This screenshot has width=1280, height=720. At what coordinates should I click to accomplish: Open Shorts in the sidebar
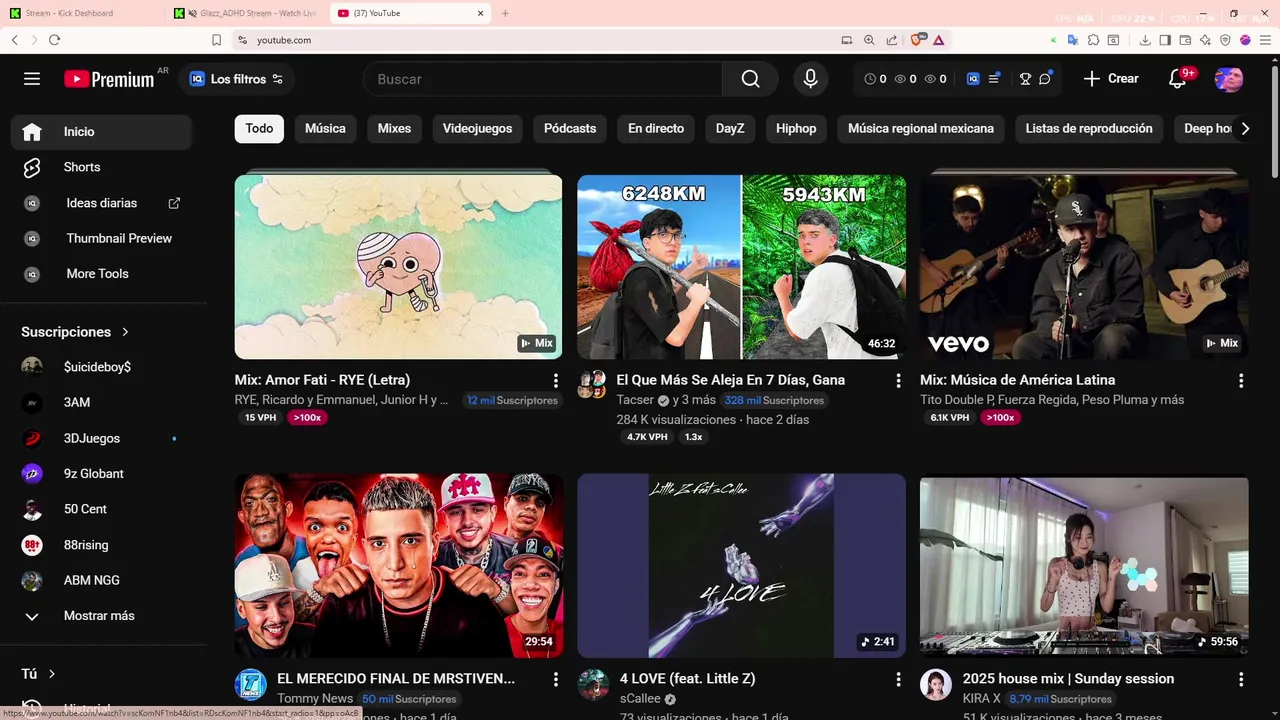[x=101, y=167]
